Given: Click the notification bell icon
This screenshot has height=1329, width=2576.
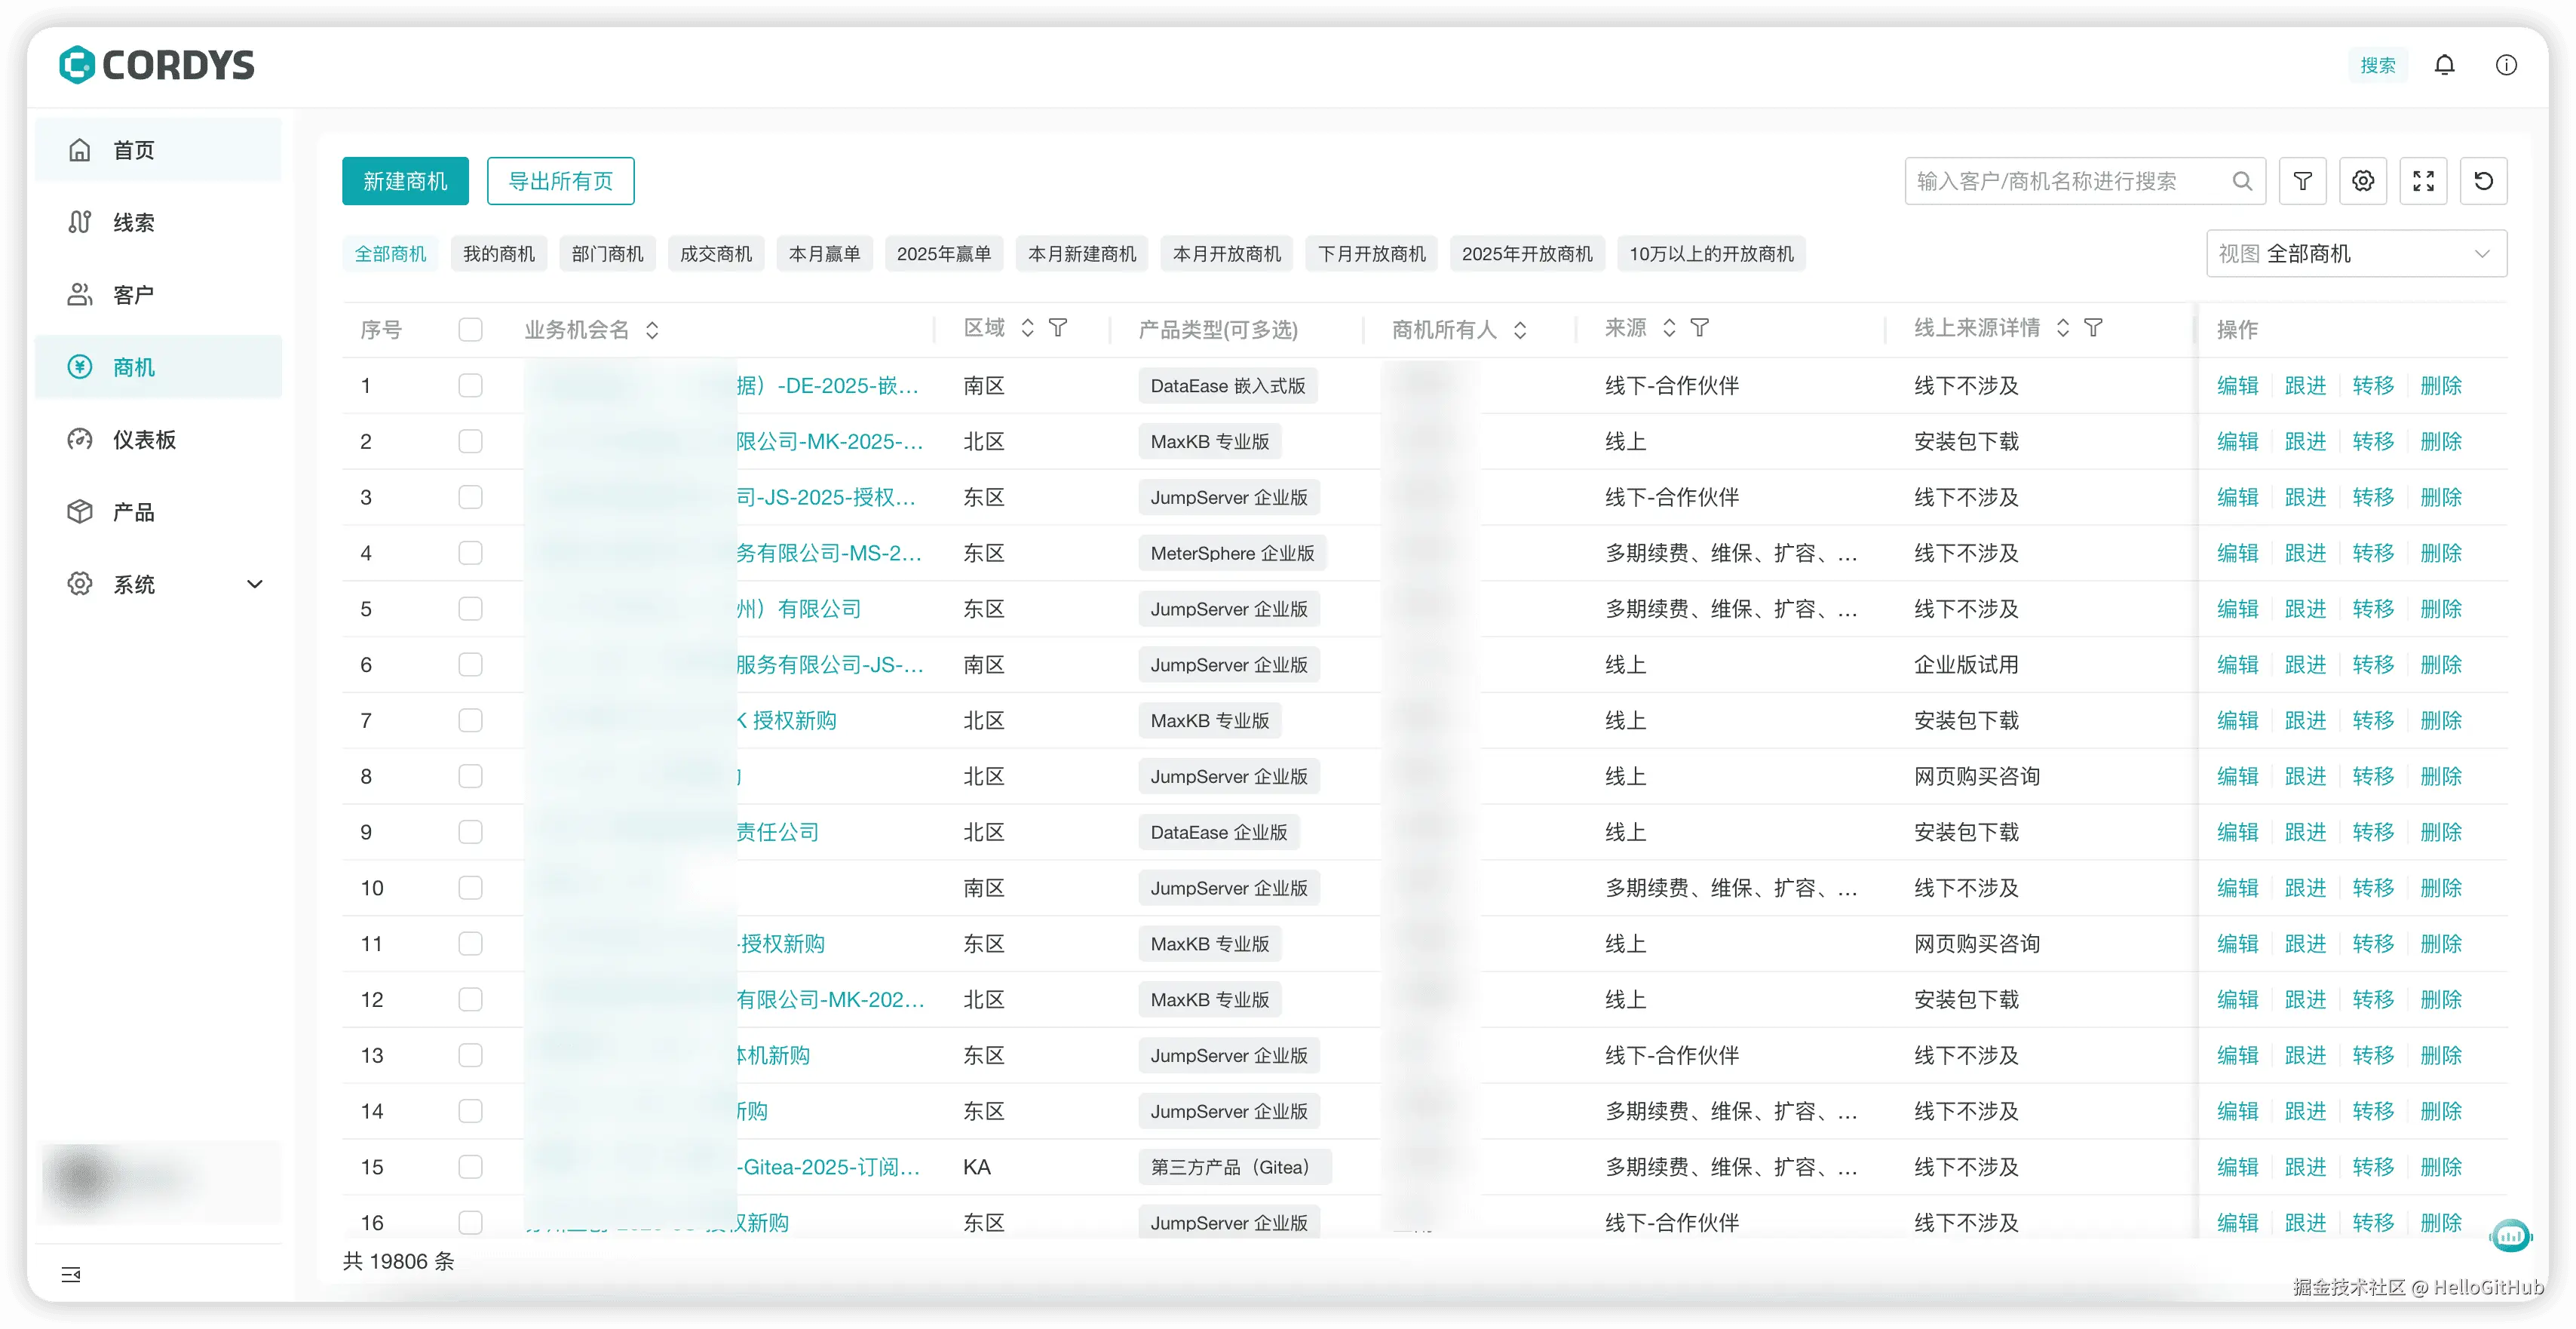Looking at the screenshot, I should 2444,65.
